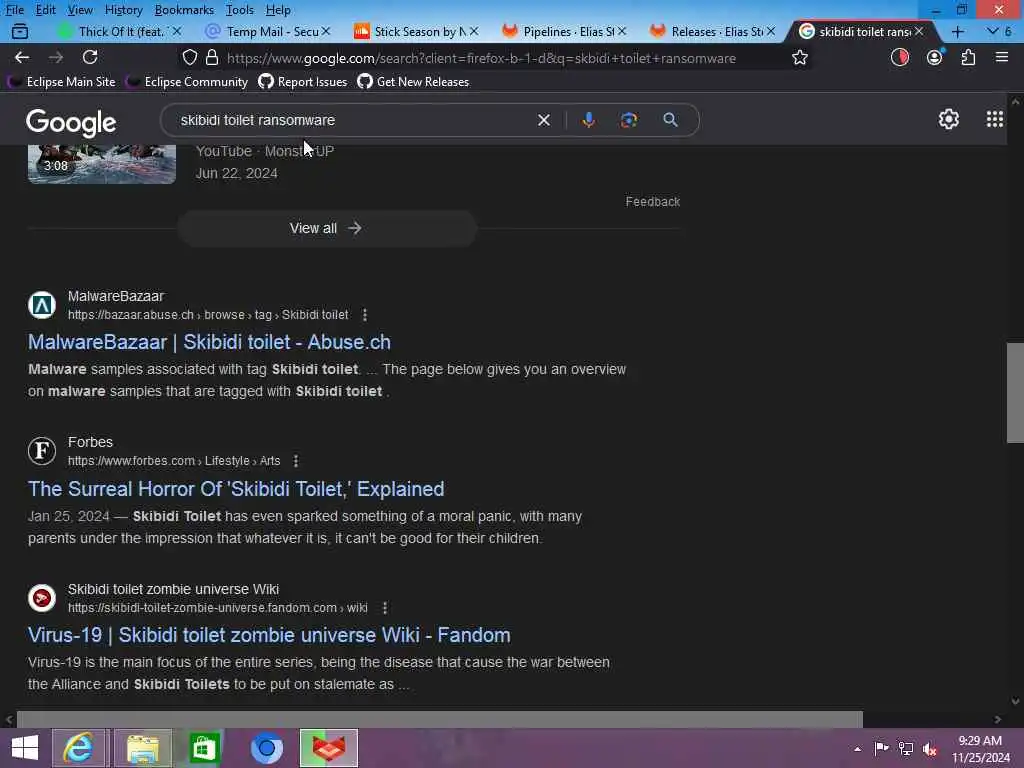The image size is (1024, 768).
Task: Open the extensions puzzle icon
Action: pyautogui.click(x=968, y=57)
